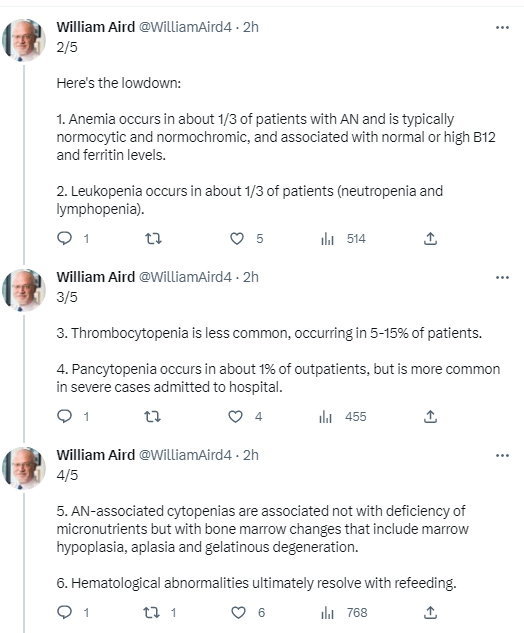
Task: Open more options on 4/5 tweet
Action: (502, 455)
